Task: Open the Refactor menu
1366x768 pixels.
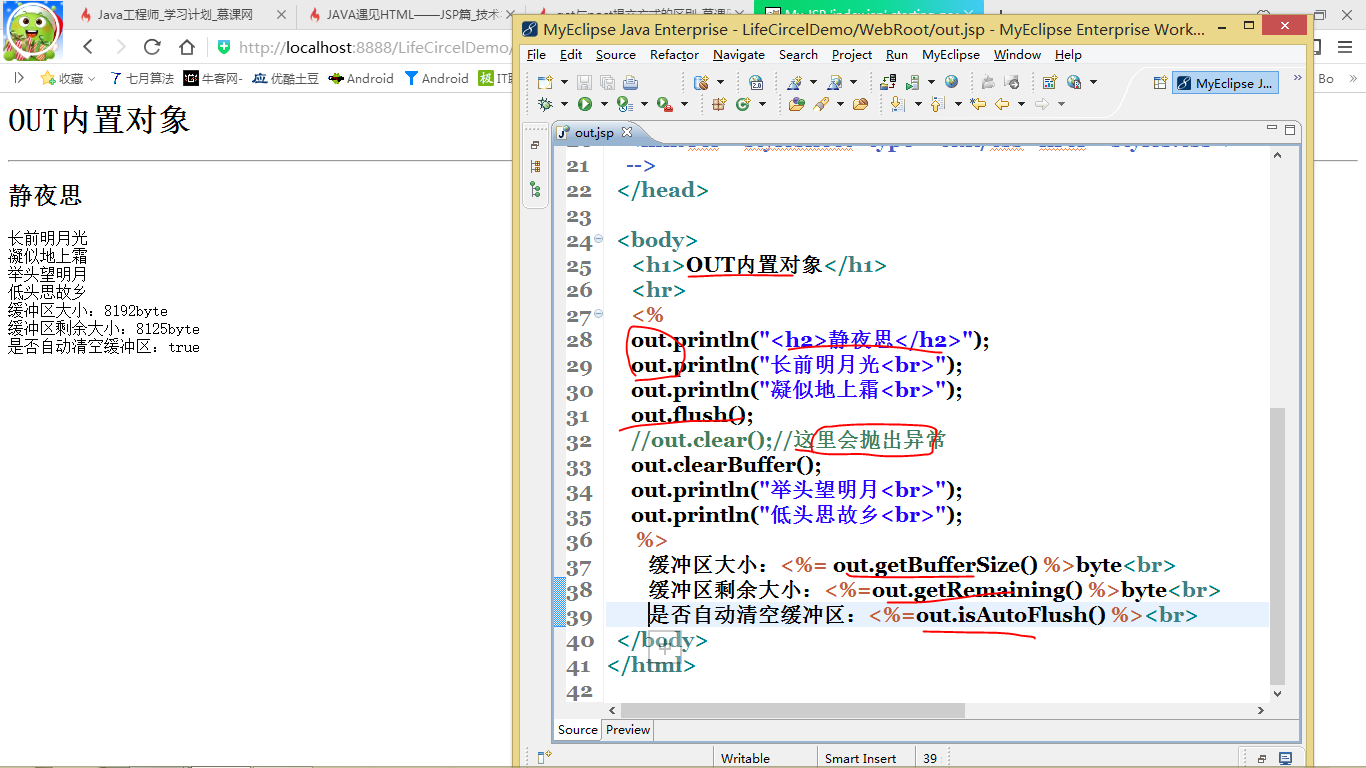Action: [674, 55]
